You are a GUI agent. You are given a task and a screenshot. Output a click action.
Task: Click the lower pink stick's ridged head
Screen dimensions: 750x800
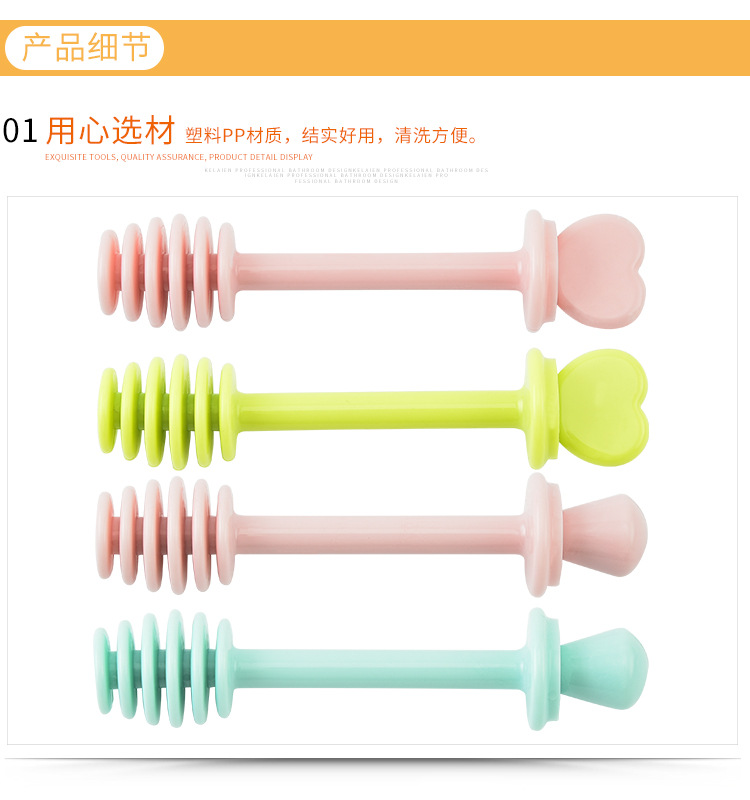166,535
